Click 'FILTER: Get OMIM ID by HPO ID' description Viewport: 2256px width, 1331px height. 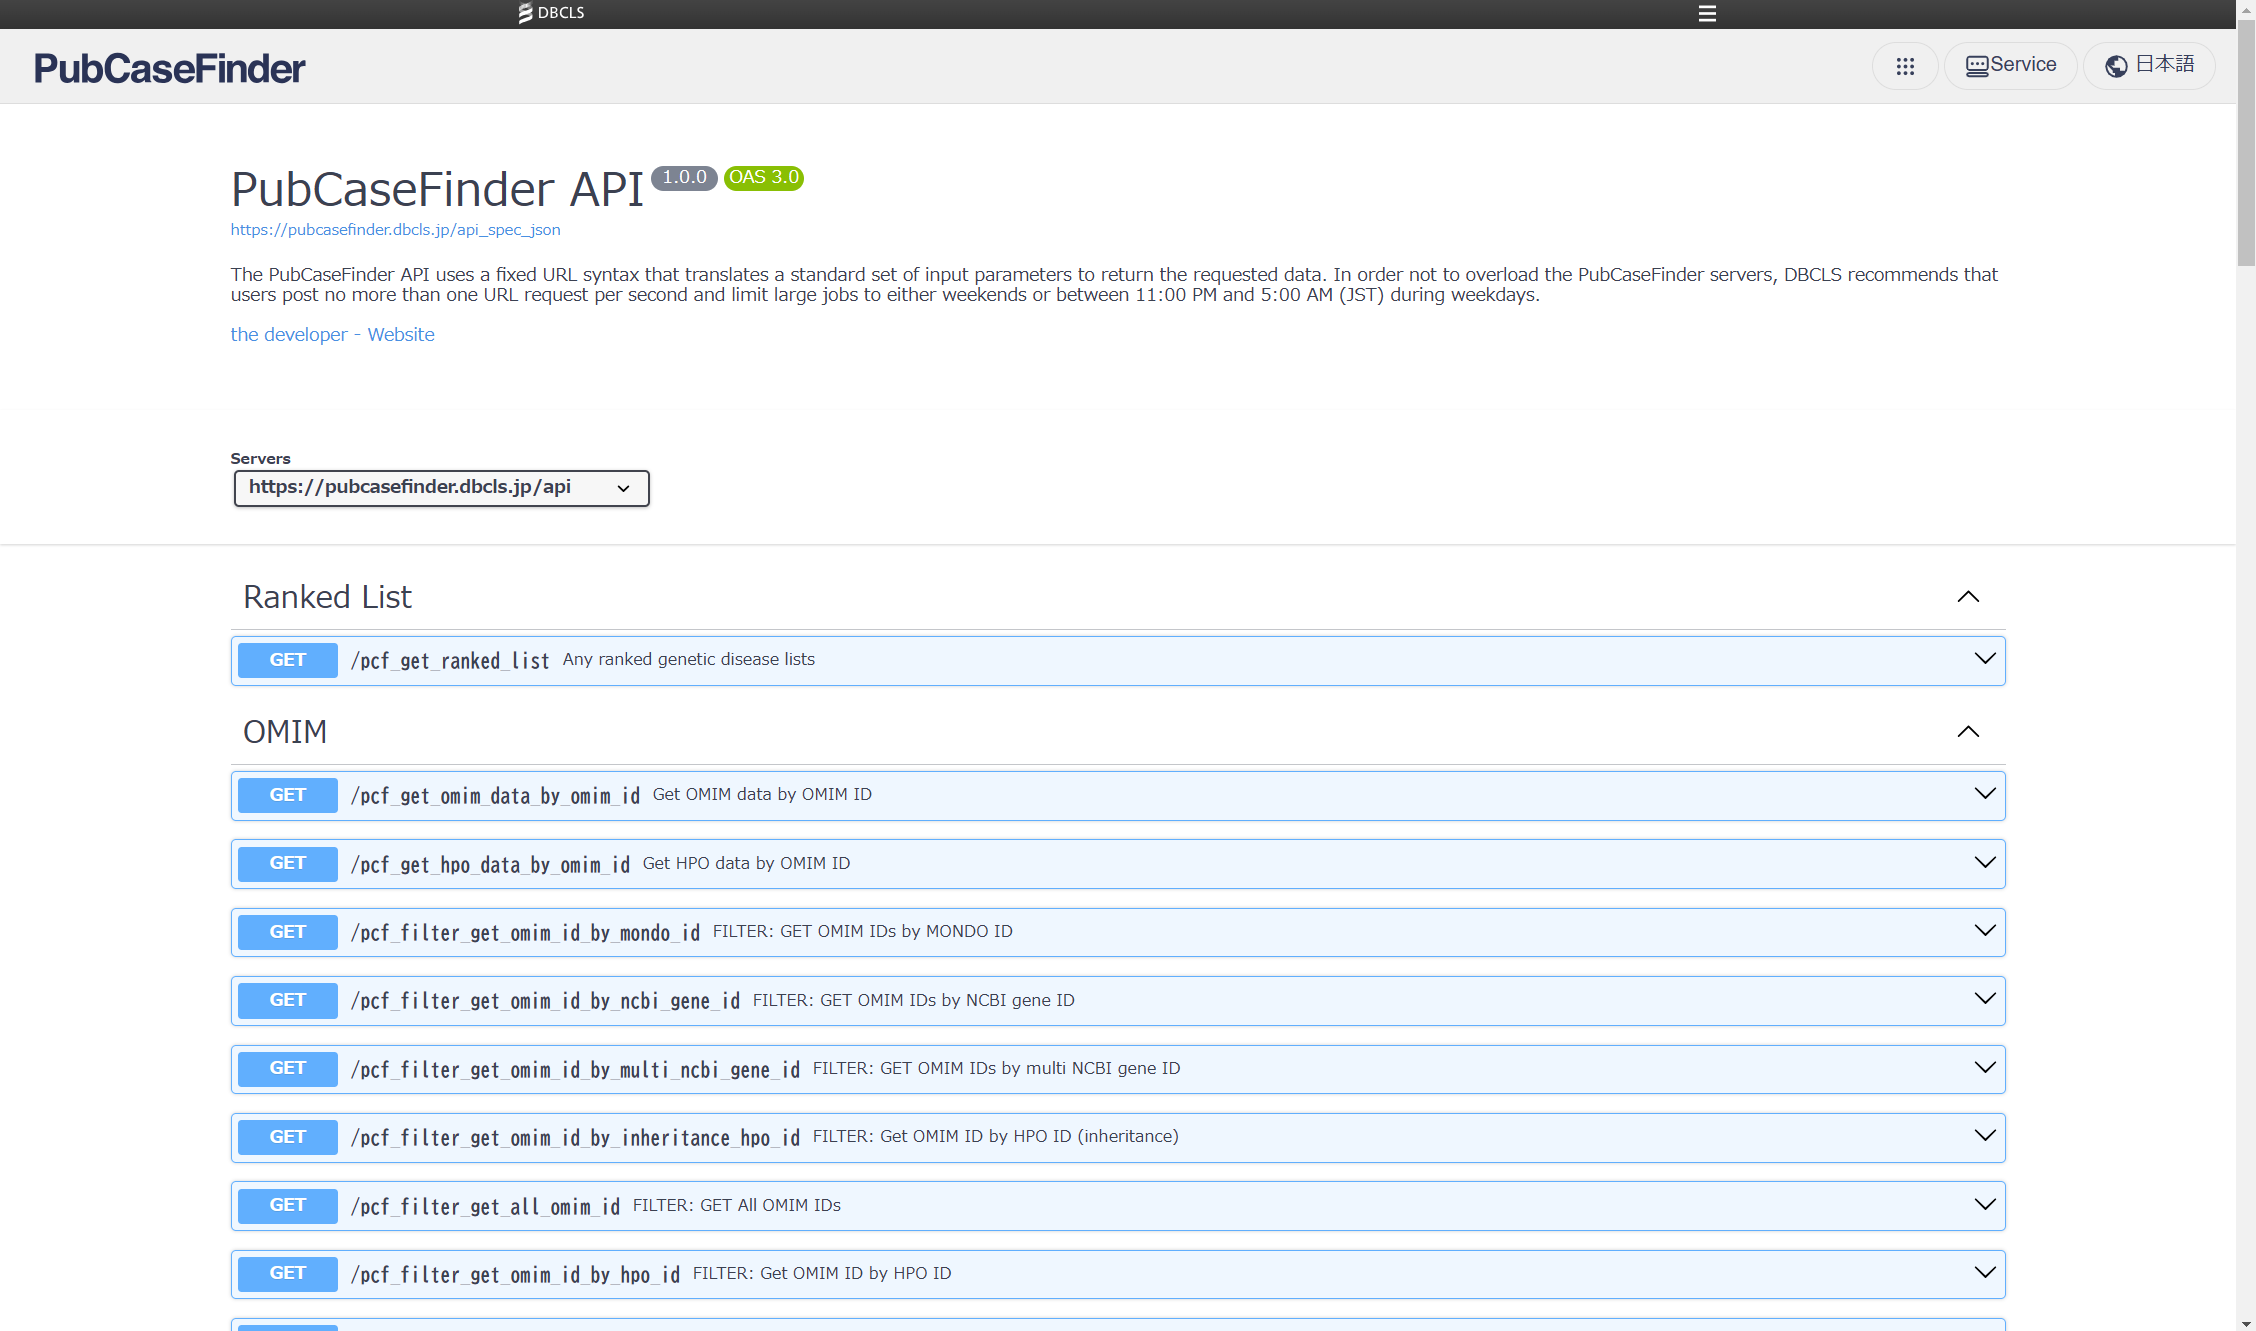[x=822, y=1273]
